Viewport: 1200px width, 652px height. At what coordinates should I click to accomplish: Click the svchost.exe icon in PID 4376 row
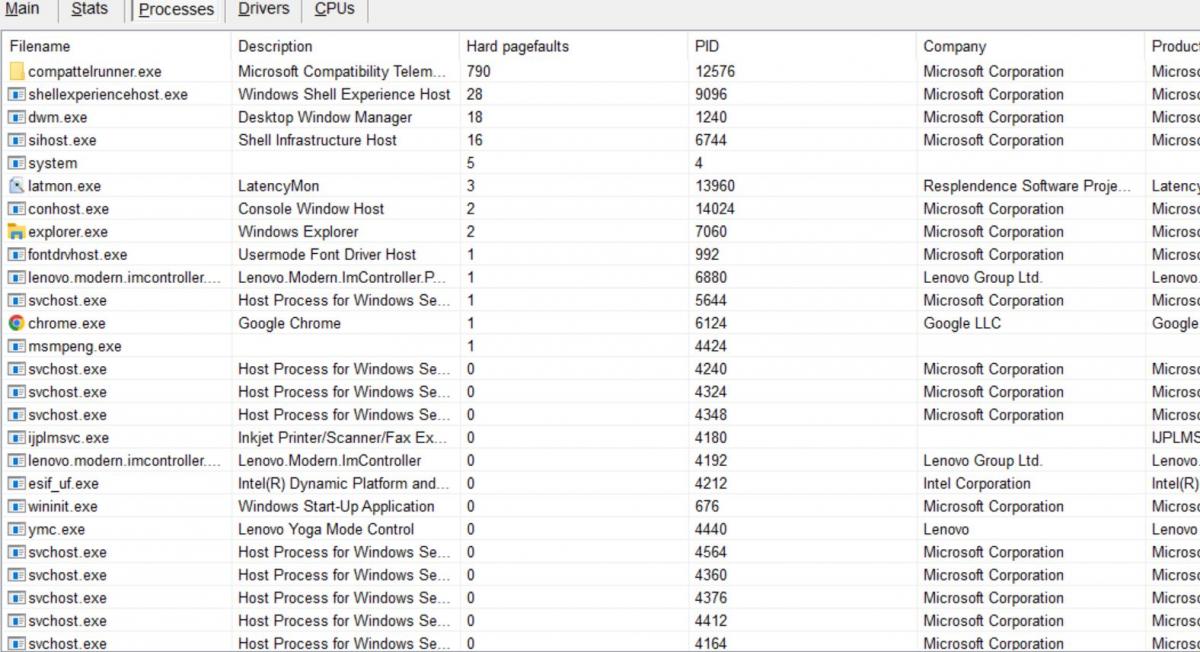(x=17, y=599)
